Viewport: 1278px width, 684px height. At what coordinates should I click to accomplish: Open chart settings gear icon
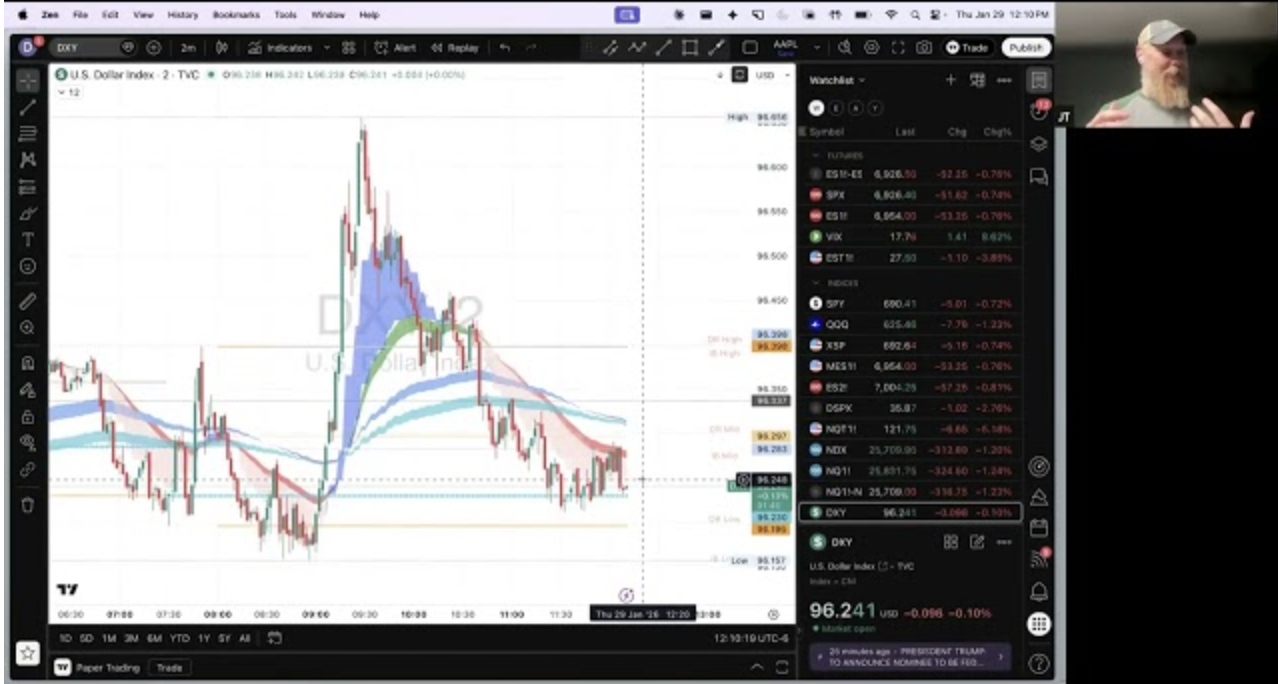click(871, 47)
